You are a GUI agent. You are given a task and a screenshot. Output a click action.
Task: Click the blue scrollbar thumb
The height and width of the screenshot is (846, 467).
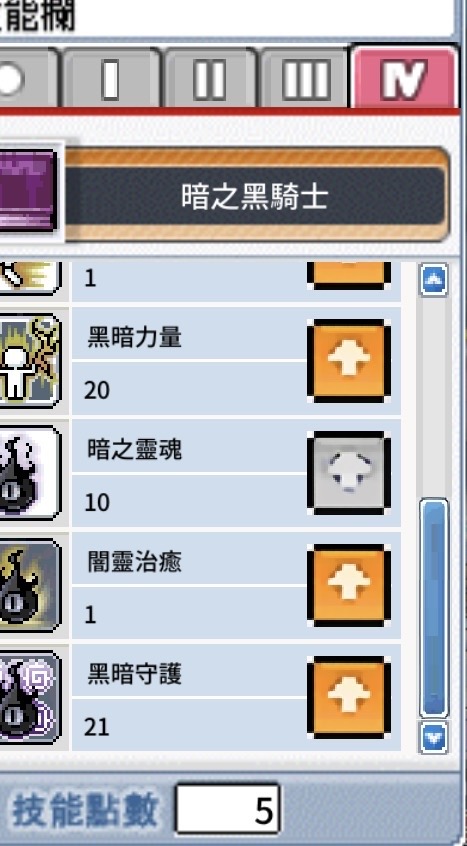pyautogui.click(x=434, y=609)
